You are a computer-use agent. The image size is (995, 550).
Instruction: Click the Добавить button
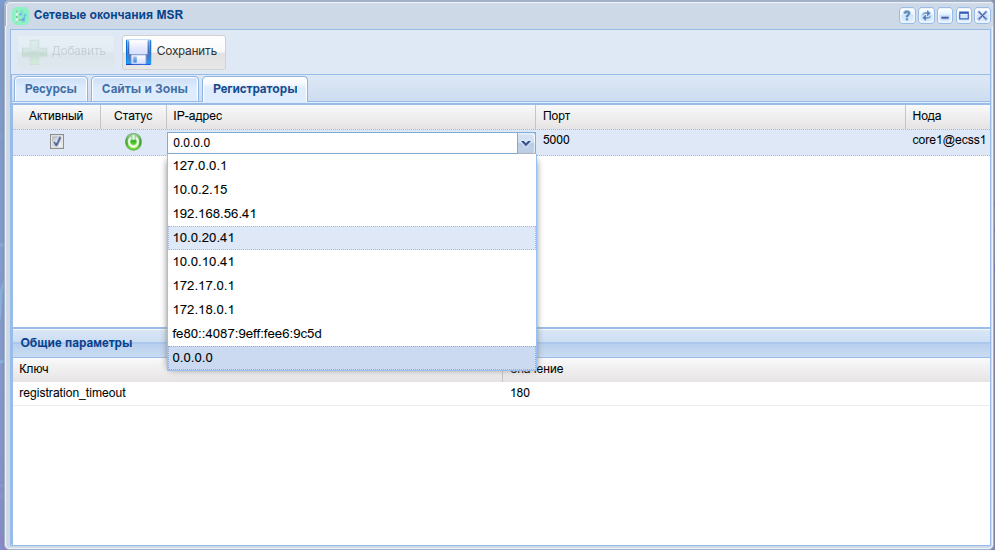tap(66, 52)
